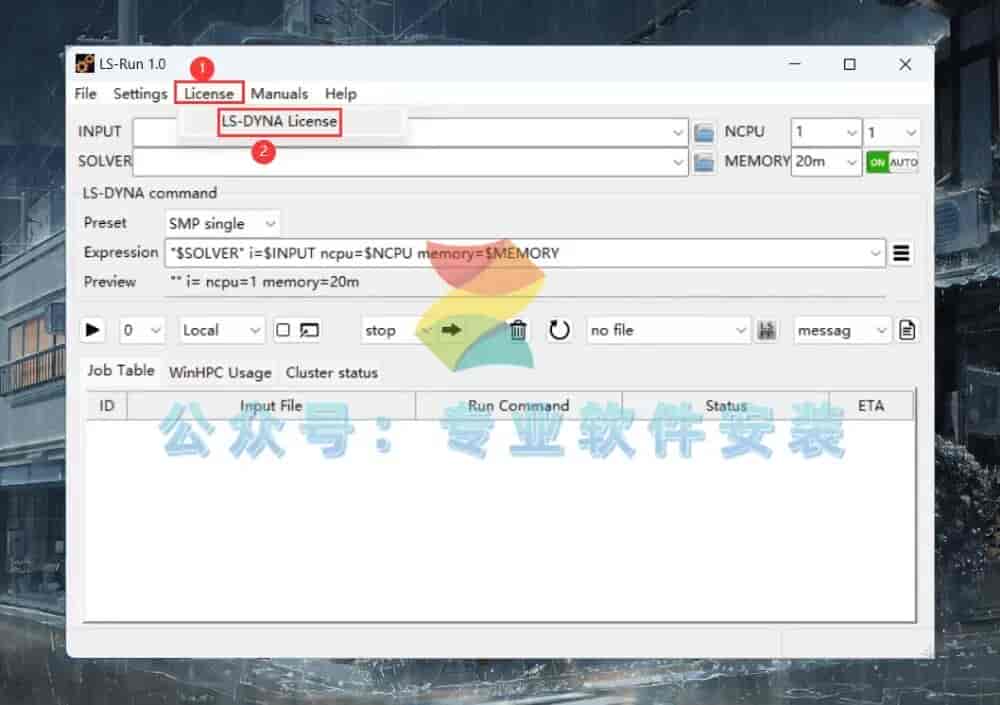Viewport: 1000px width, 705px height.
Task: Click the Status column header
Action: (x=726, y=406)
